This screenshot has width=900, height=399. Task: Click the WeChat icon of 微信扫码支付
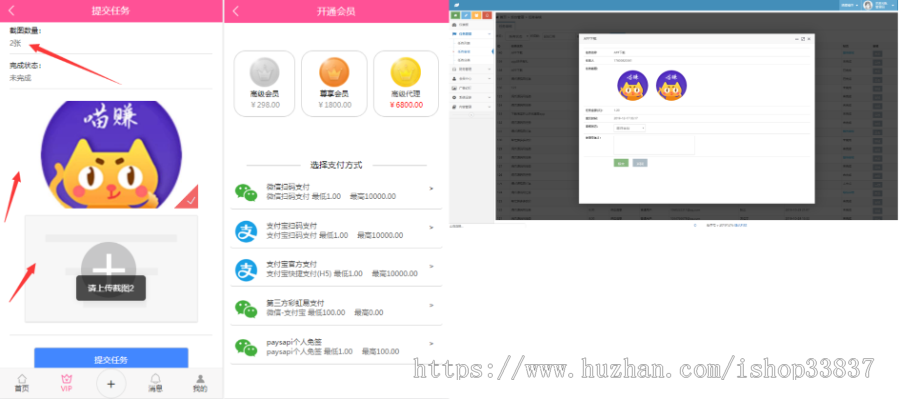[246, 192]
